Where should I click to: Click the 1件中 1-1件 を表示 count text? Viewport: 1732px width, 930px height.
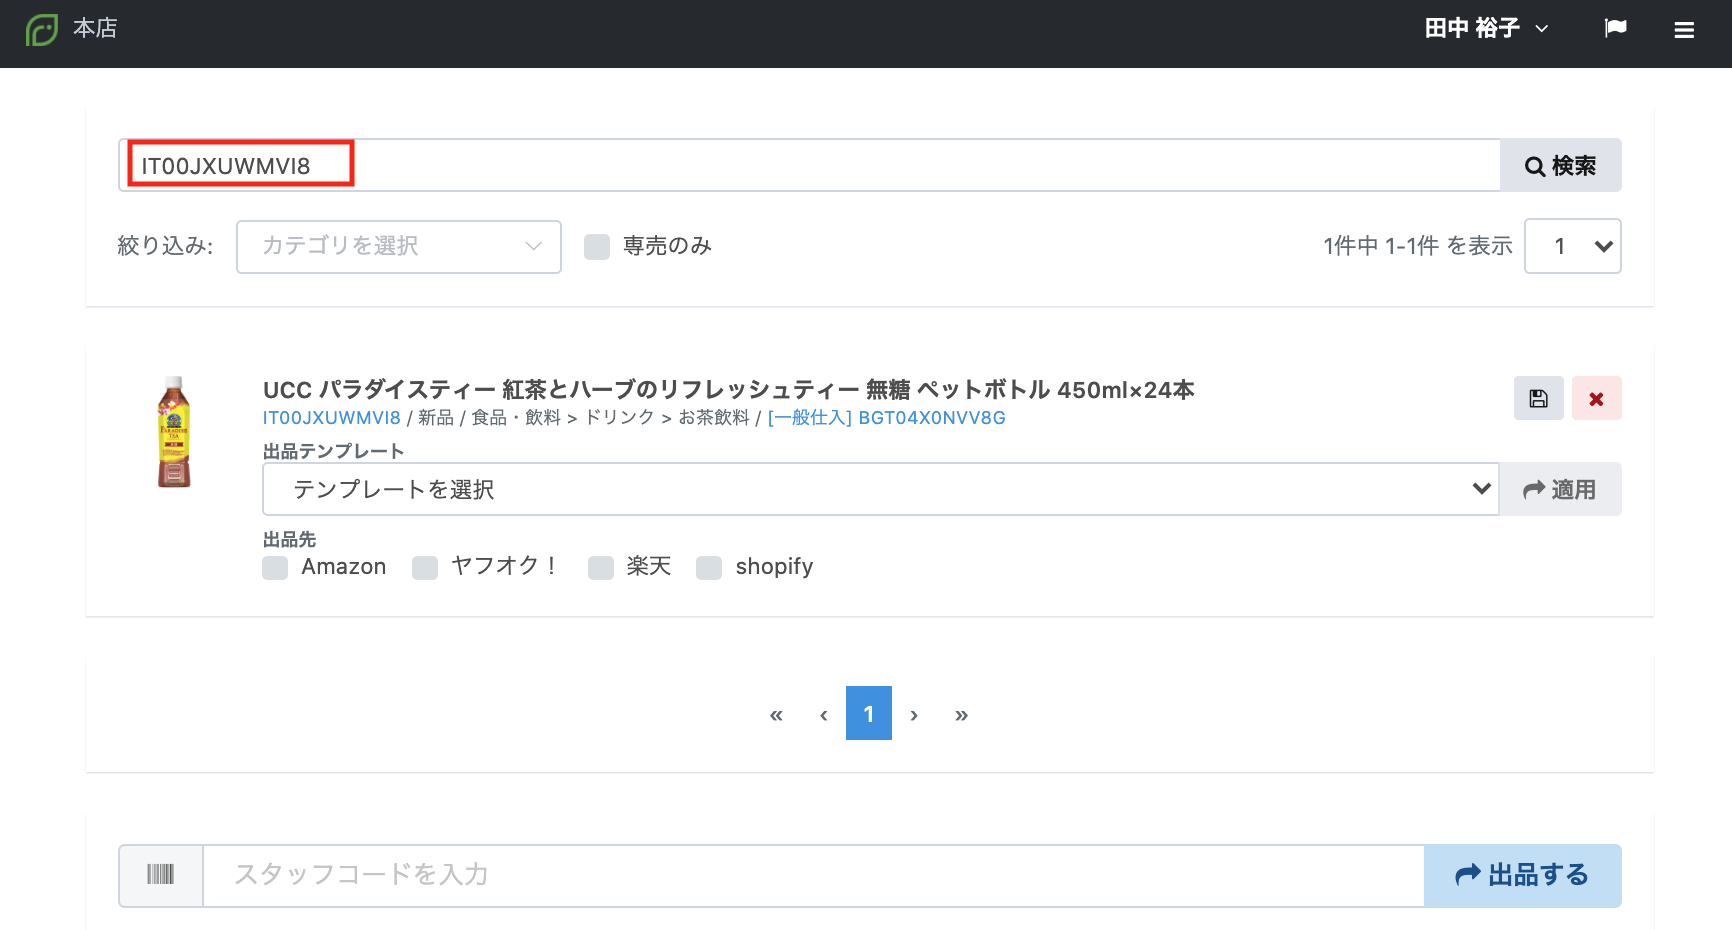click(x=1417, y=246)
